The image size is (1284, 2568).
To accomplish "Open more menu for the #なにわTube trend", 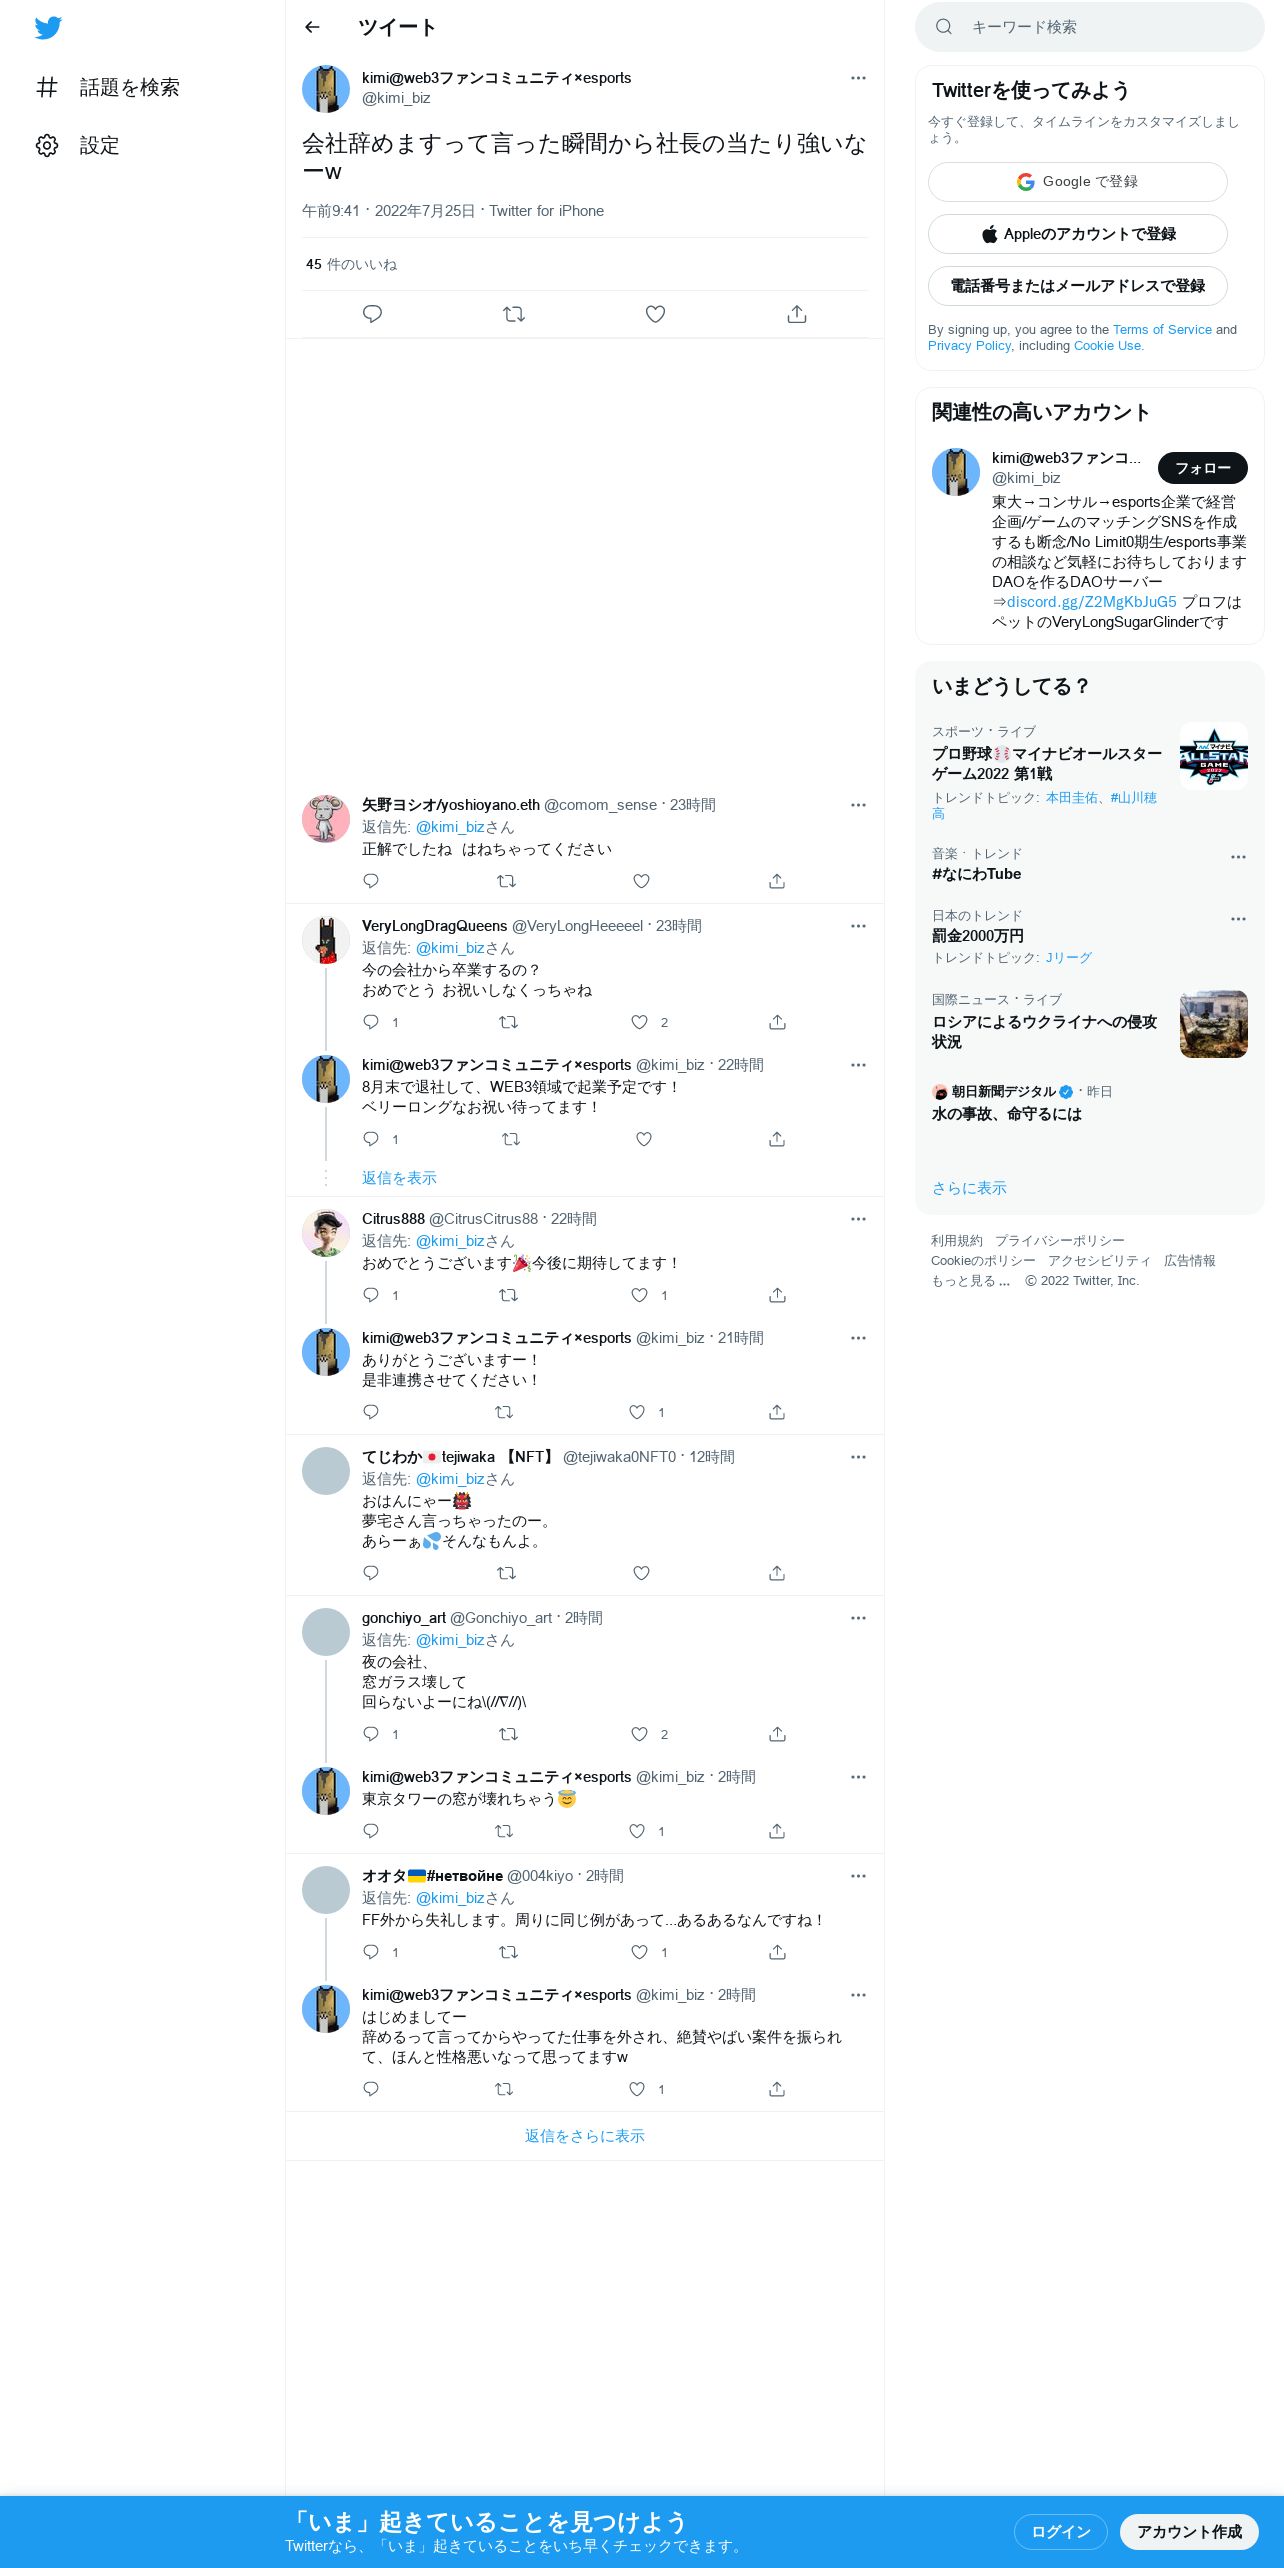I will [1238, 857].
